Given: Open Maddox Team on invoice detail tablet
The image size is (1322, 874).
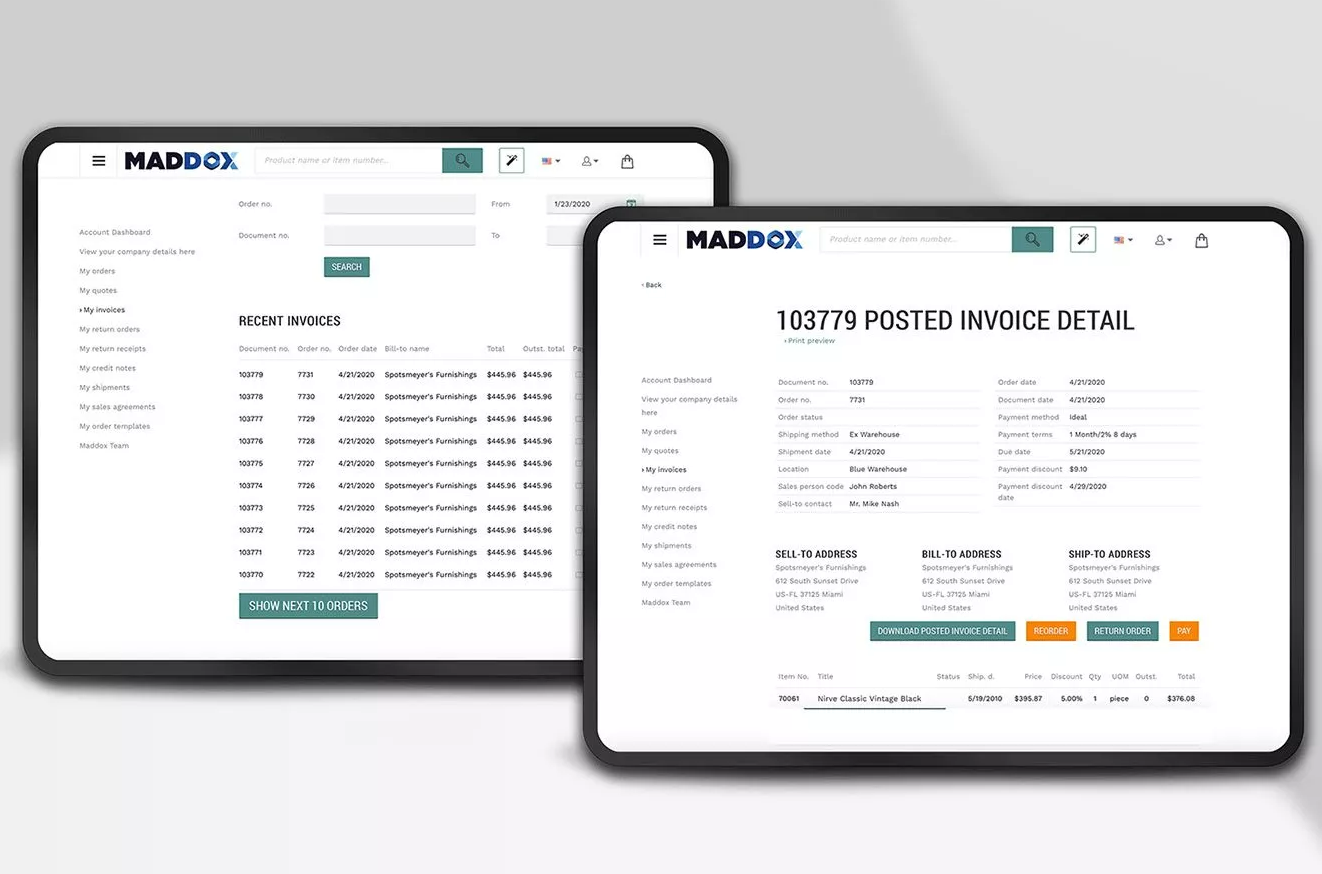Looking at the screenshot, I should pyautogui.click(x=666, y=603).
